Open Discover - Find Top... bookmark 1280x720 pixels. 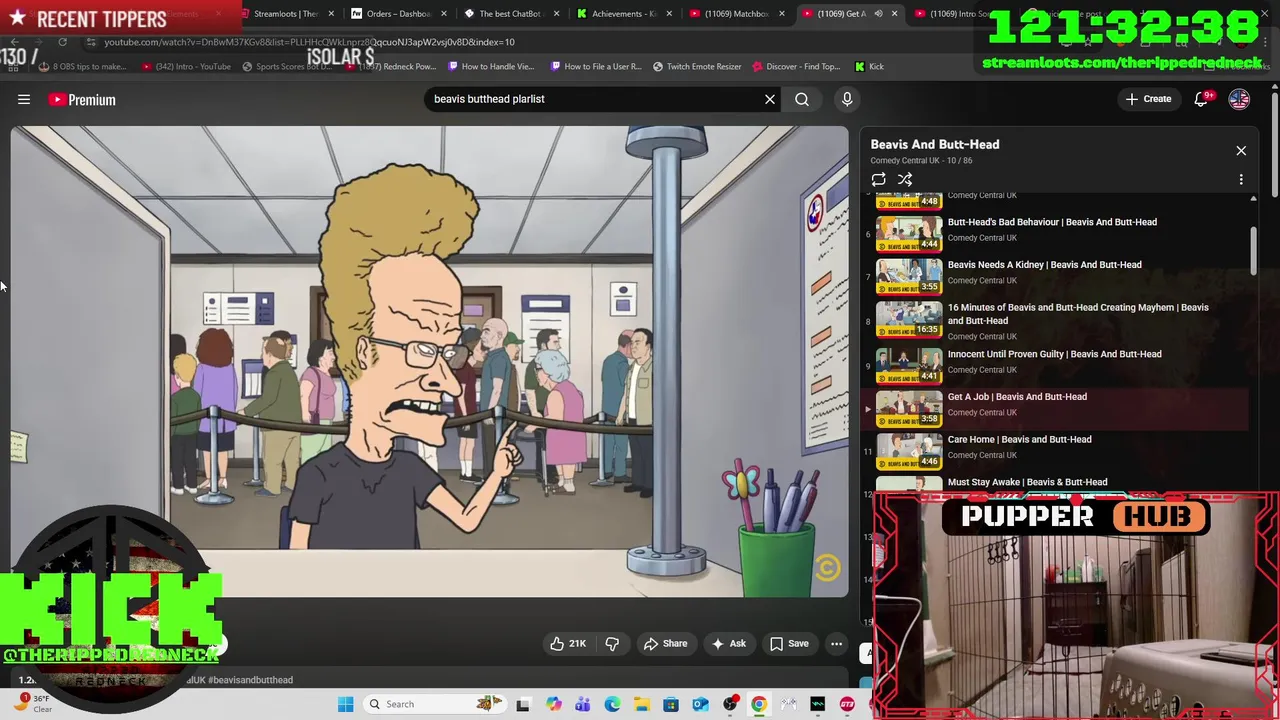click(796, 67)
